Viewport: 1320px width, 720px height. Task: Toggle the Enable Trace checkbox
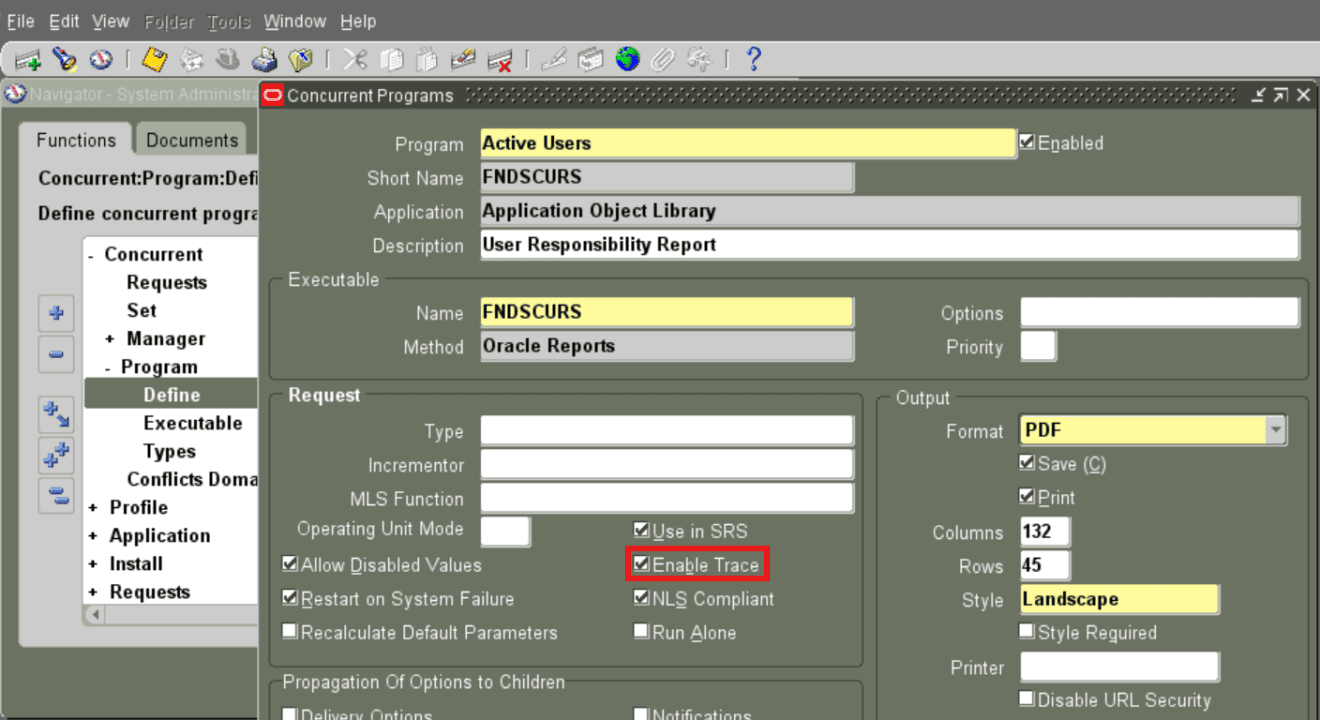[x=641, y=564]
